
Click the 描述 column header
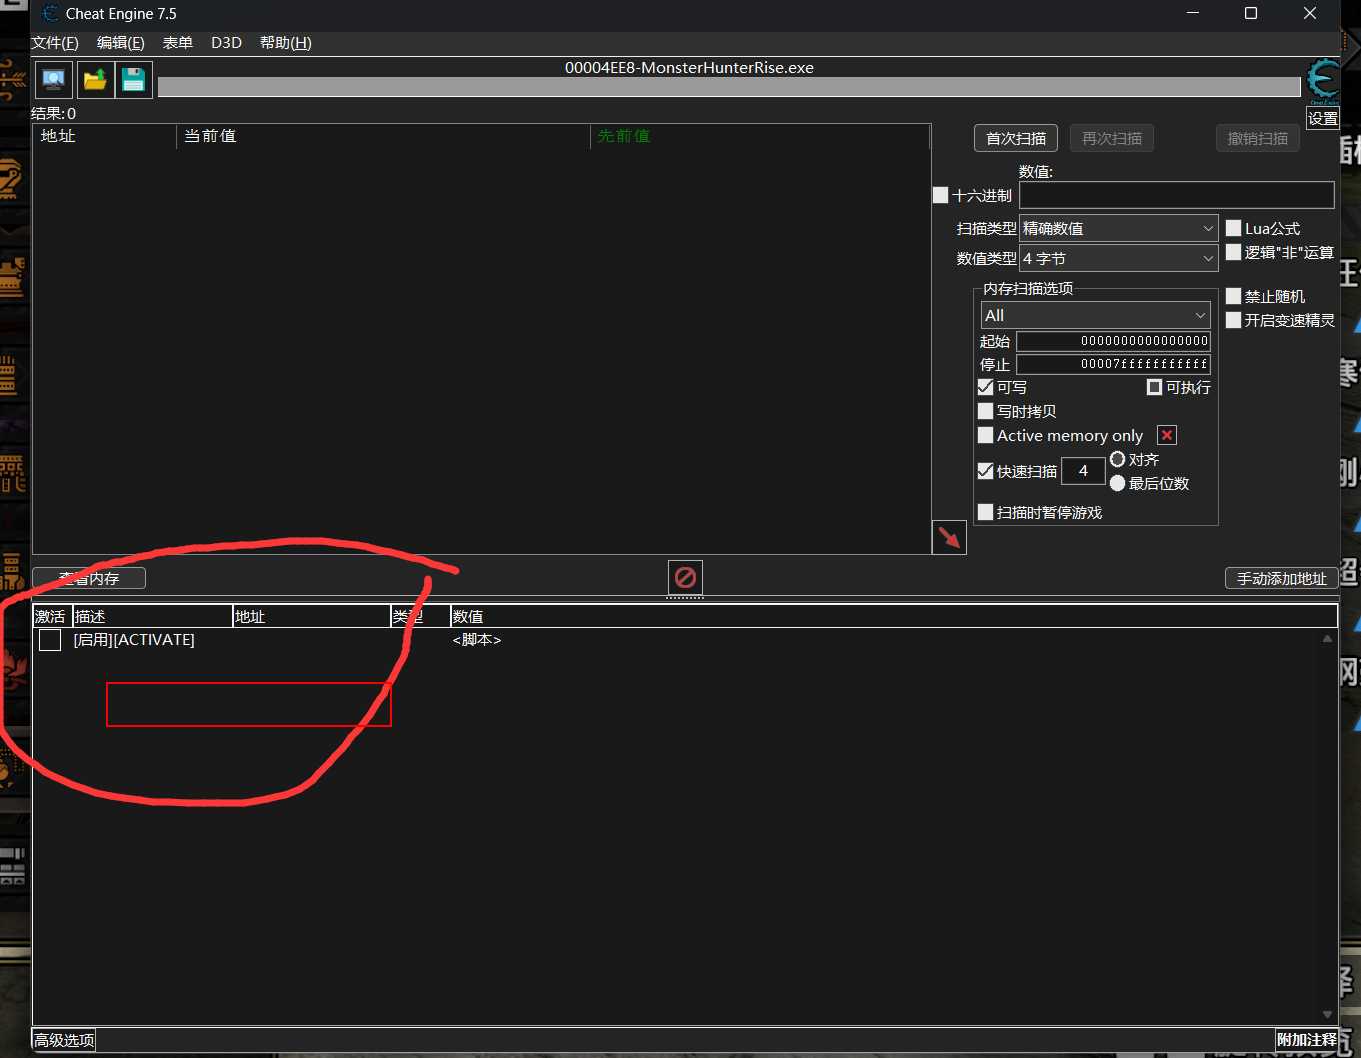tap(153, 616)
